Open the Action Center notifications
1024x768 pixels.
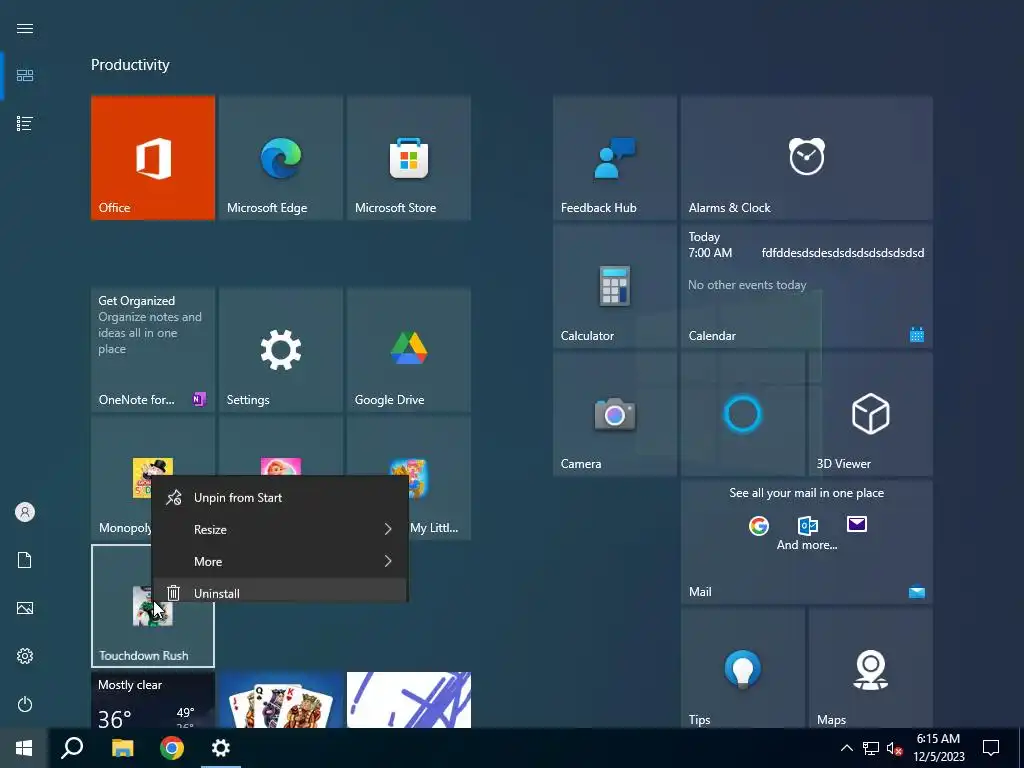point(991,748)
